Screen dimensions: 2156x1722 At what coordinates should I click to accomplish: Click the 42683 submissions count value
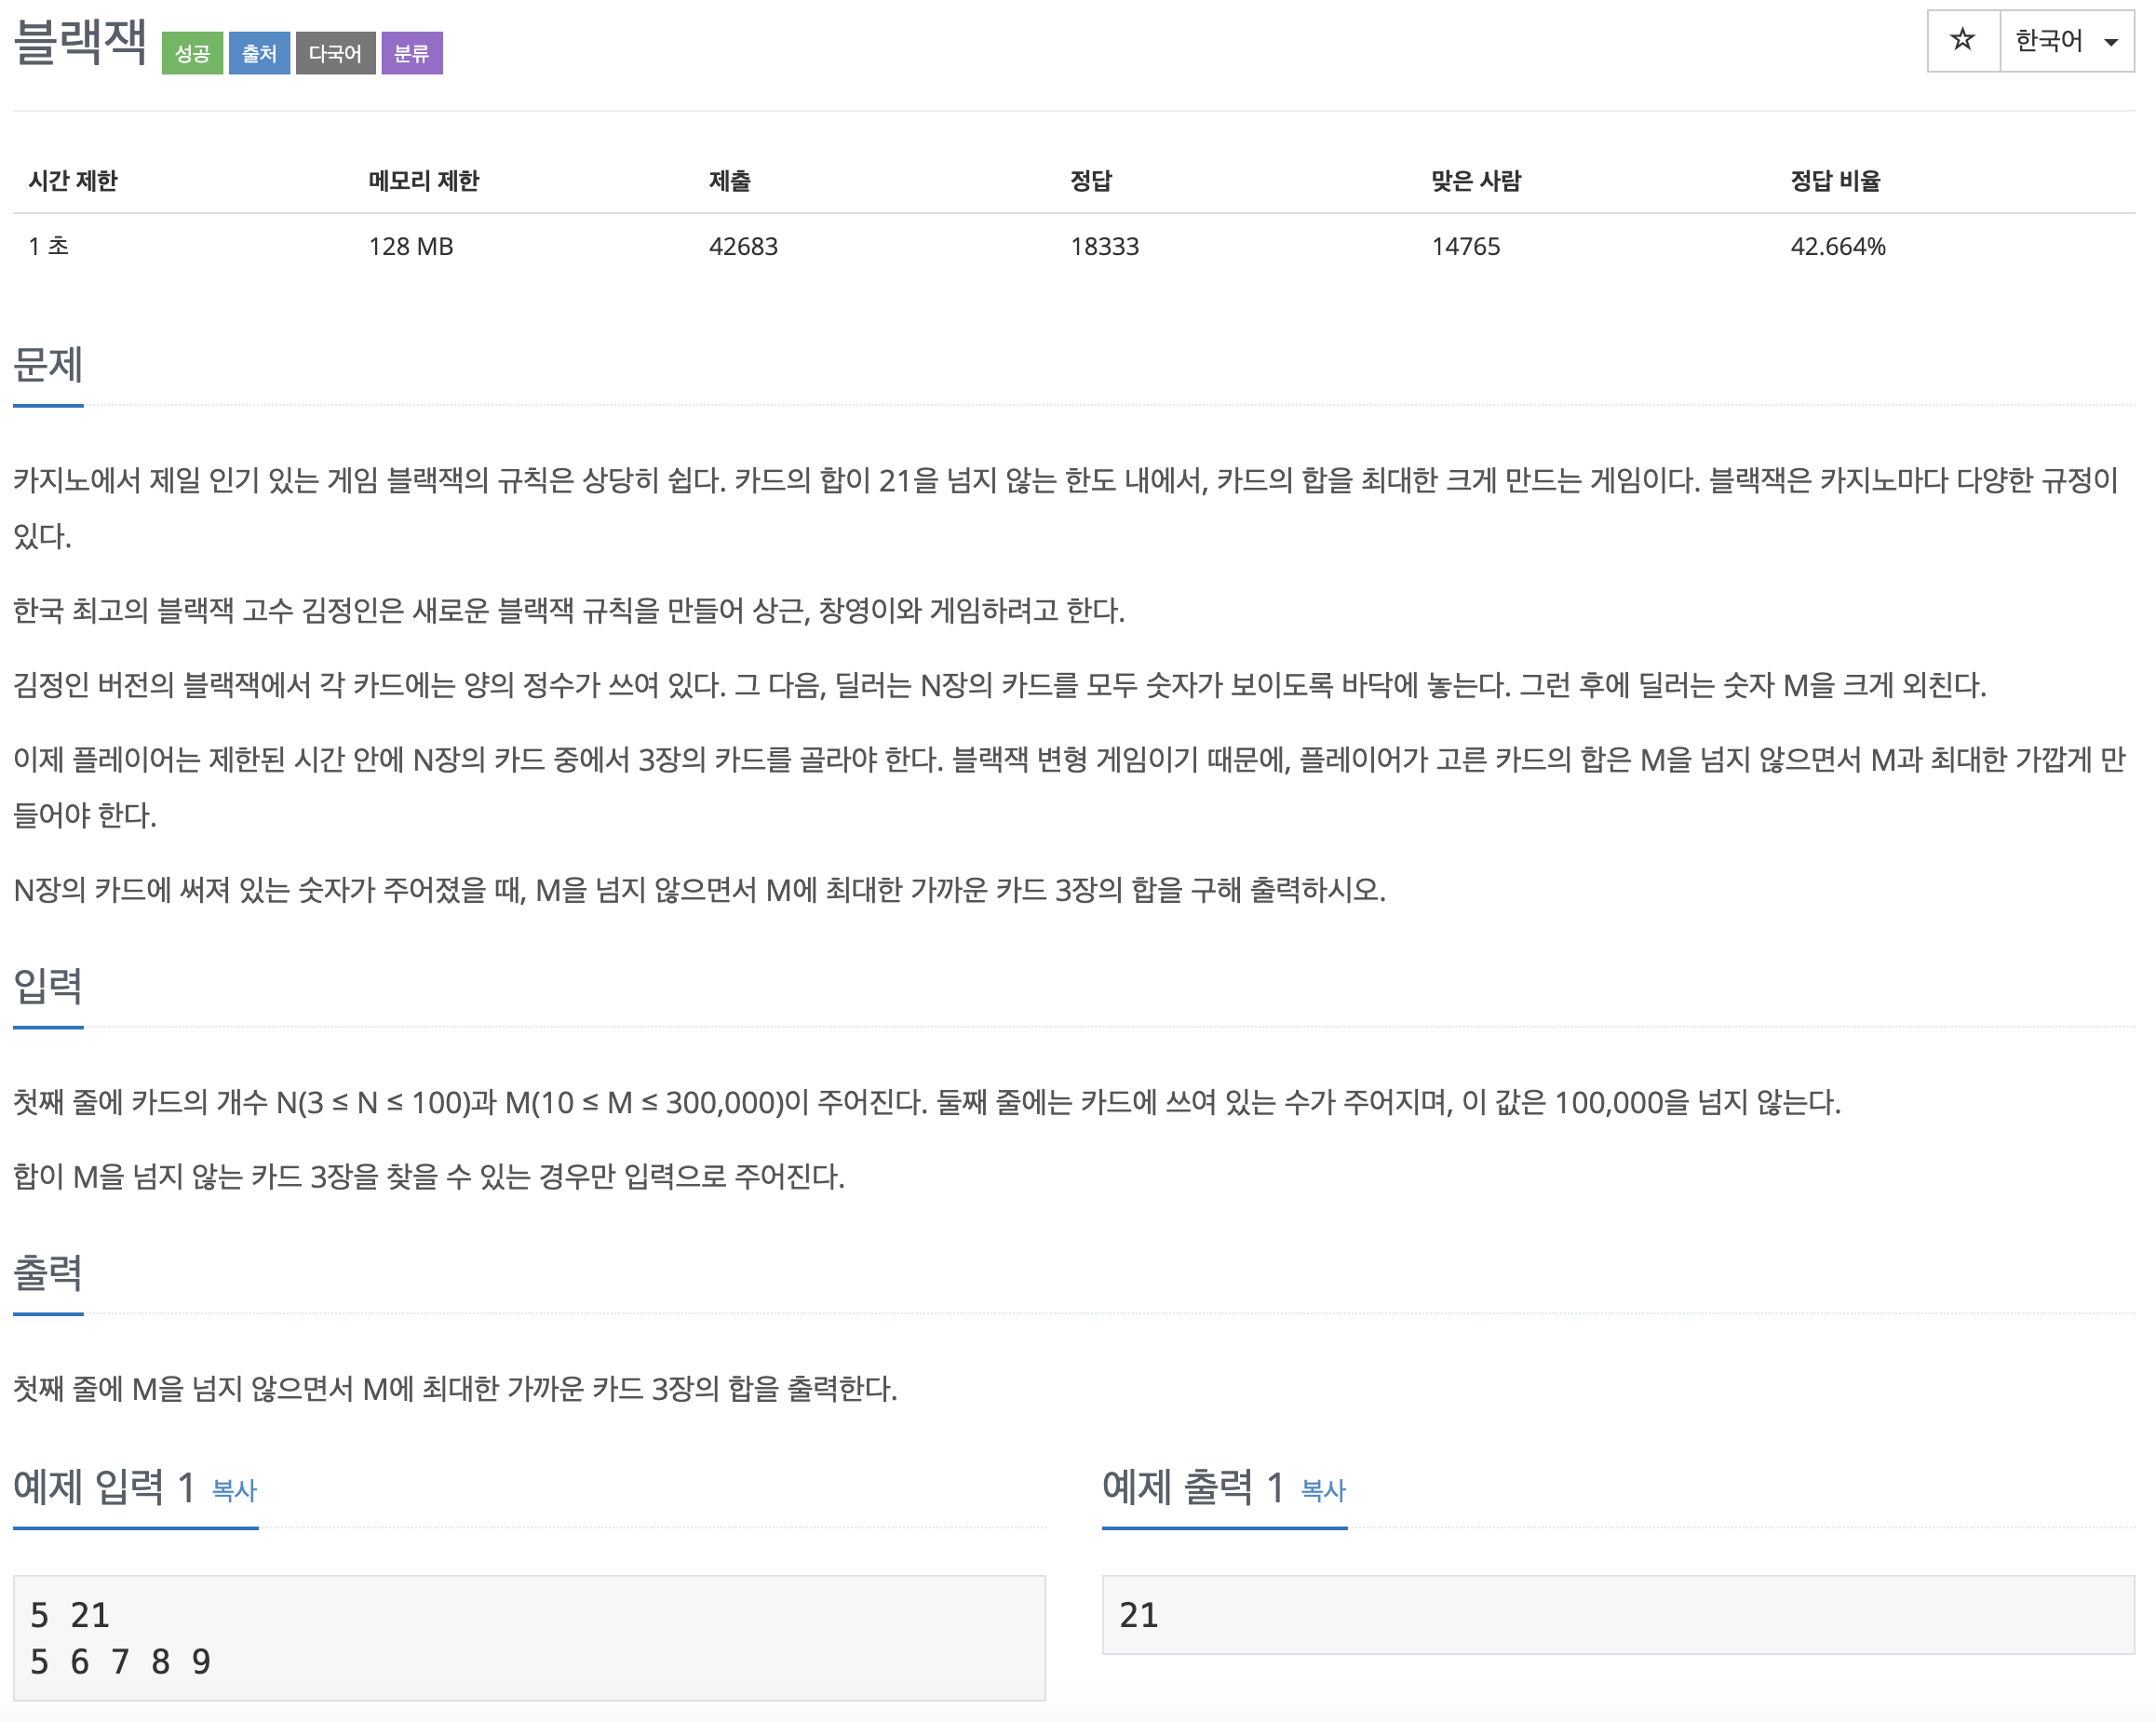tap(742, 246)
